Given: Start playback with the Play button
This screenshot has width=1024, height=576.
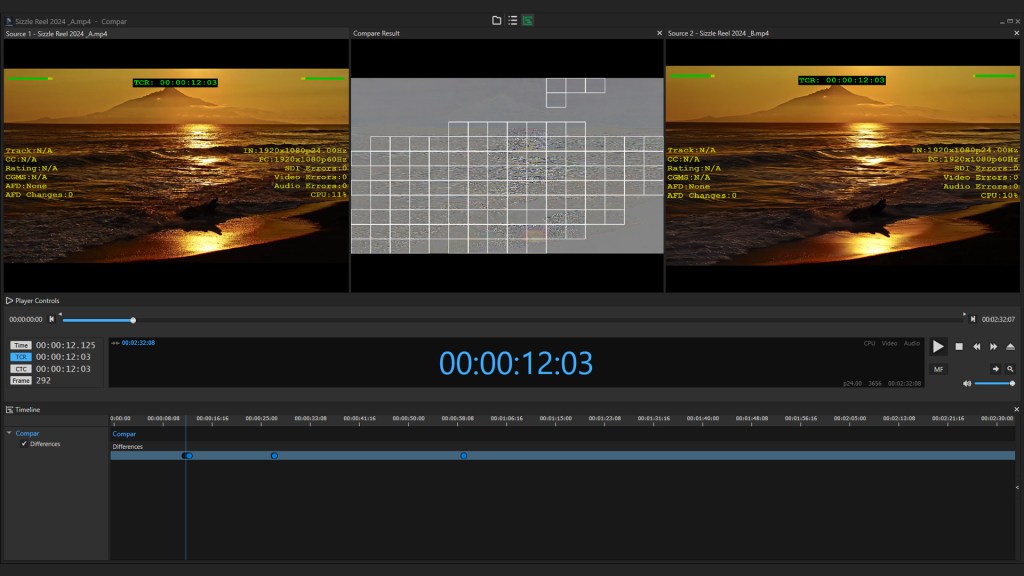Looking at the screenshot, I should point(937,346).
